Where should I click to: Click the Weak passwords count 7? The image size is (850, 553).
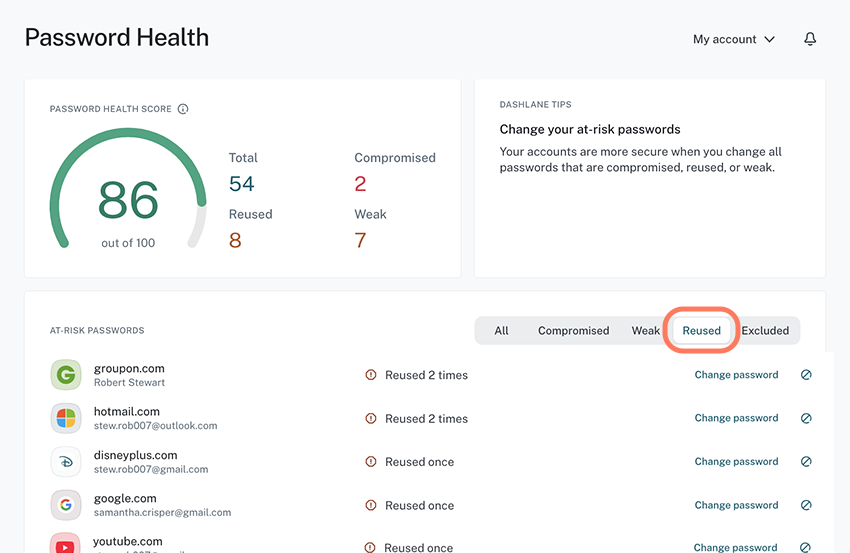[360, 240]
